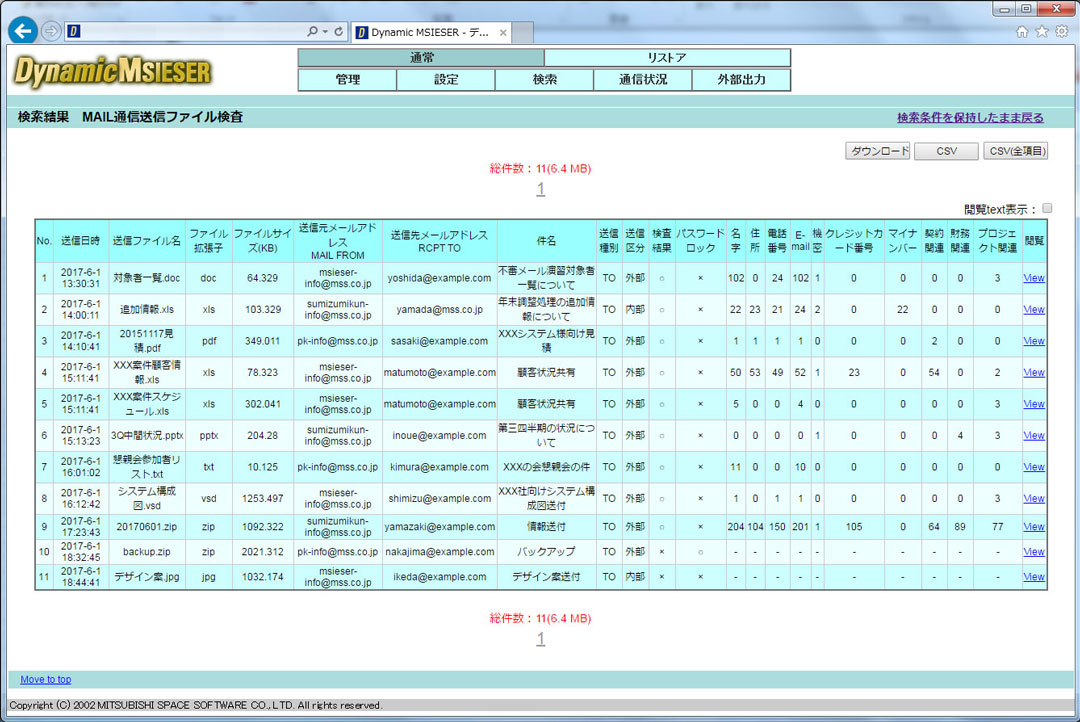Click the マイナンバー column header
The image size is (1080, 722).
coord(902,241)
